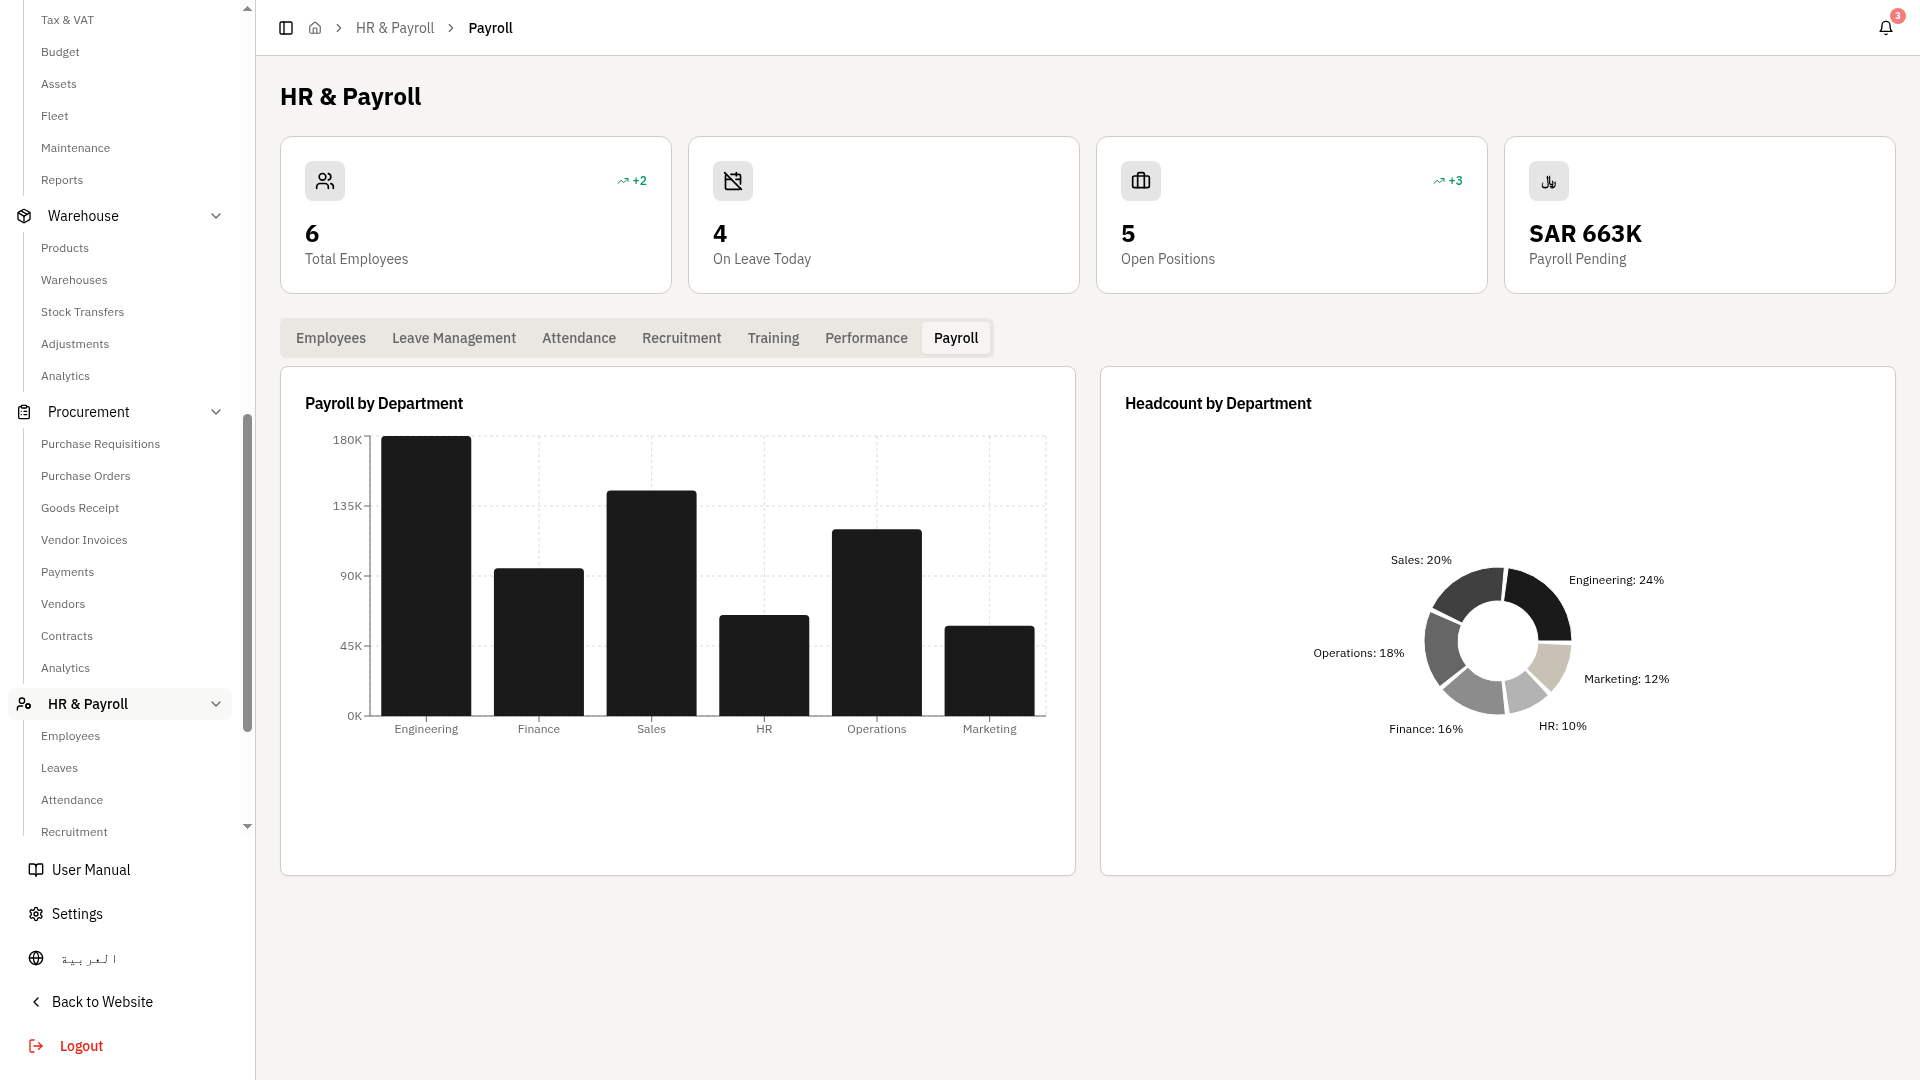Open the Recruitment tab

tap(681, 338)
